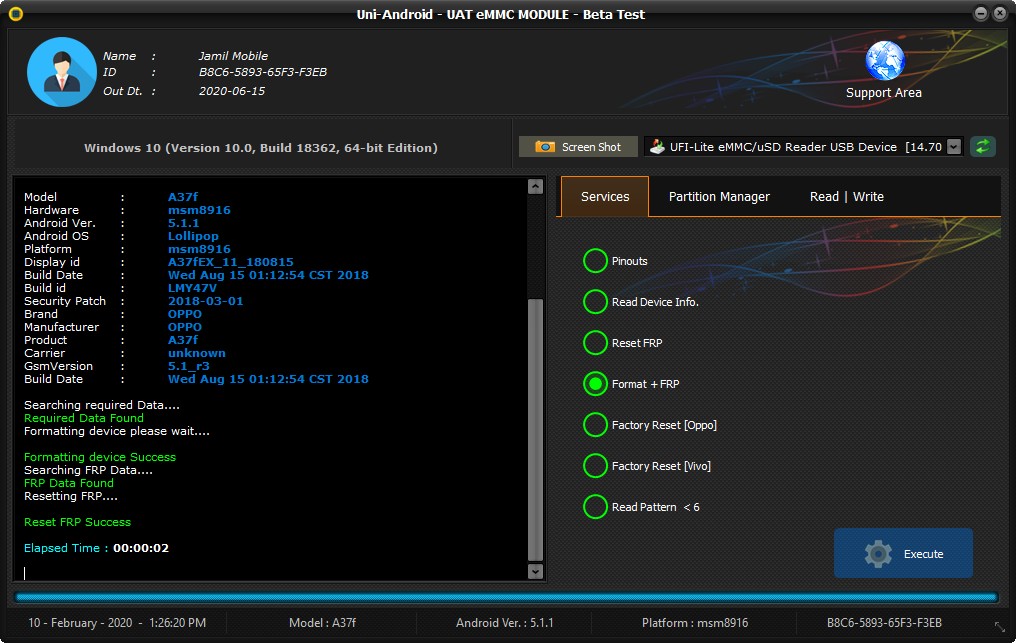
Task: Click the log panel scroll-down arrow
Action: click(x=535, y=571)
